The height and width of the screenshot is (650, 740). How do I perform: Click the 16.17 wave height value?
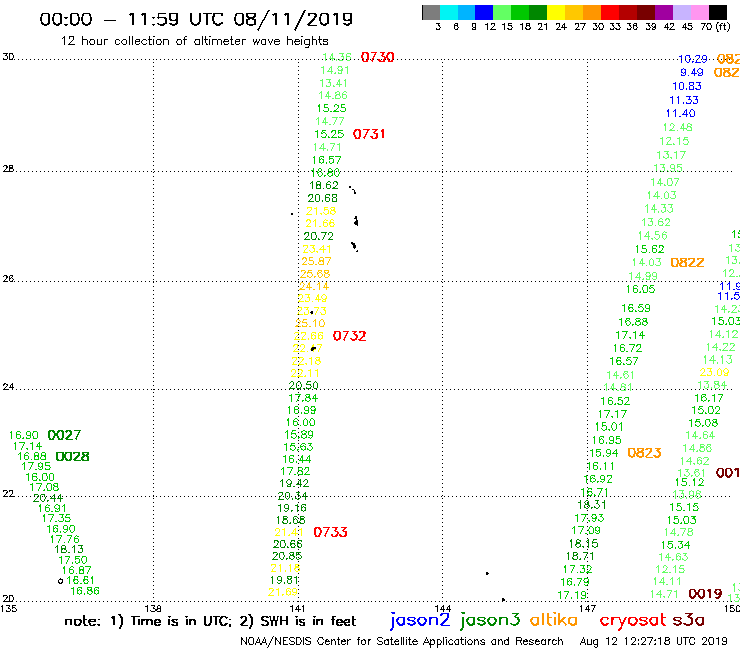tap(709, 398)
